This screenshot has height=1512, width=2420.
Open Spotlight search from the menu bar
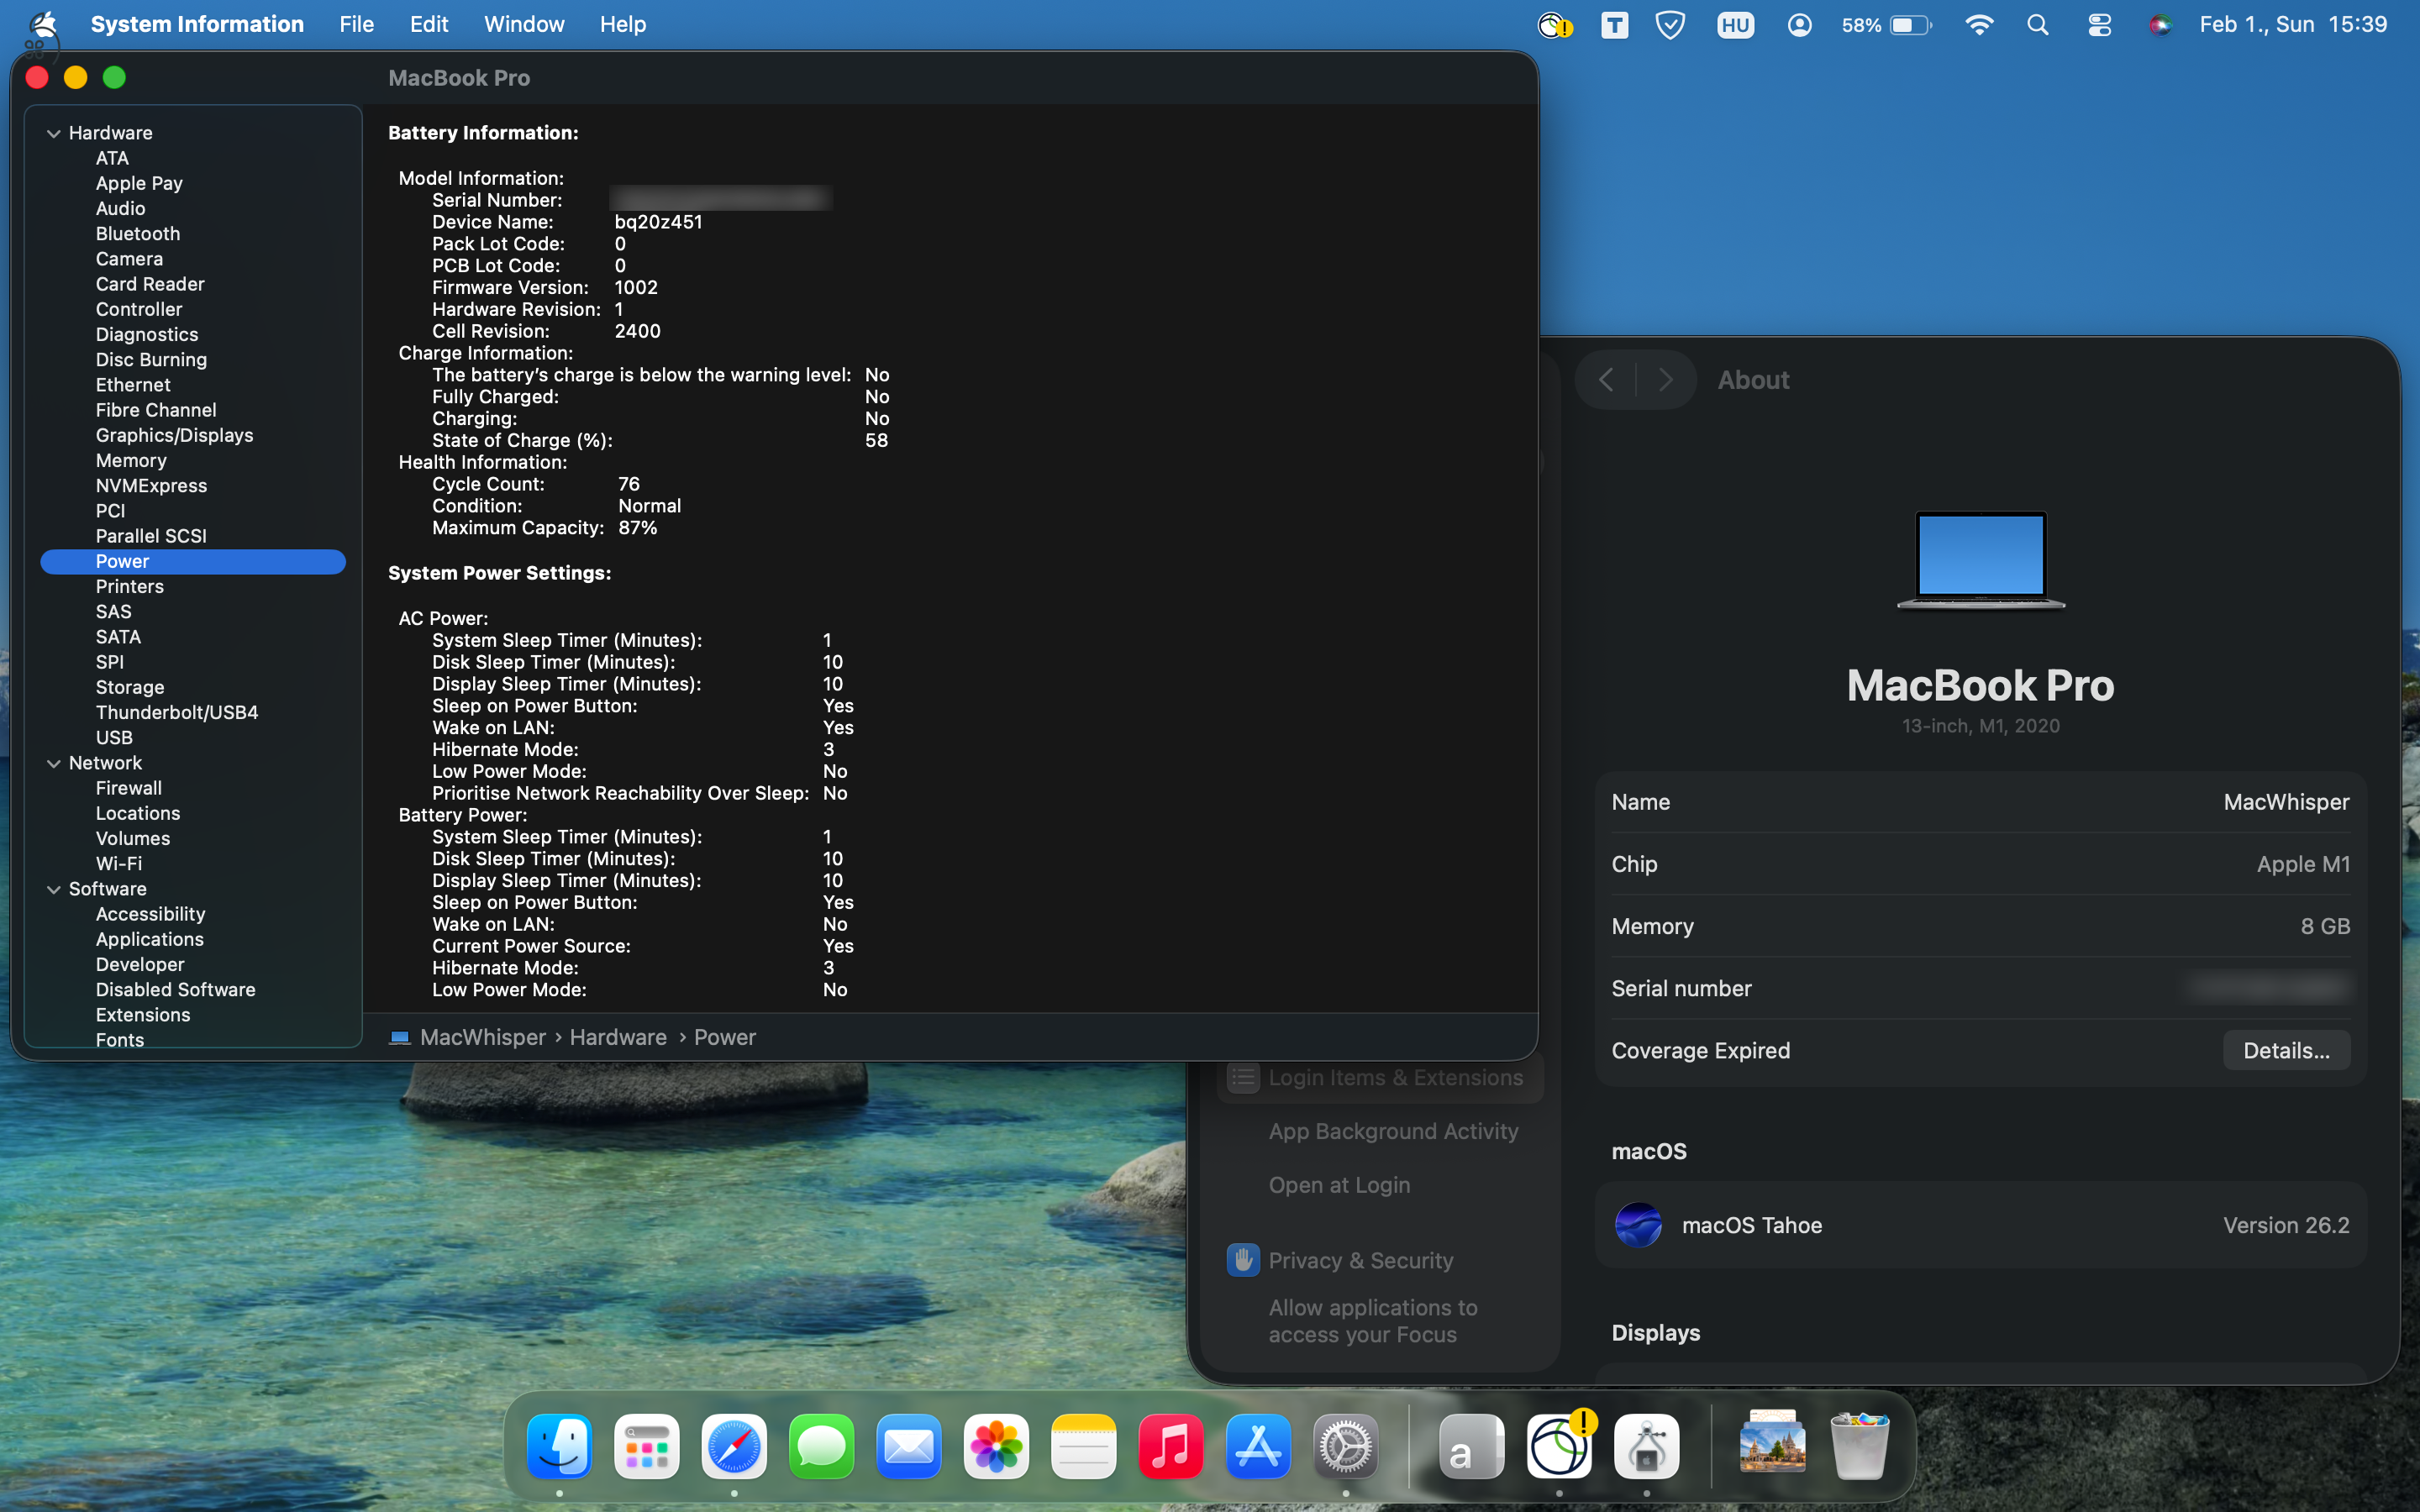point(2038,24)
